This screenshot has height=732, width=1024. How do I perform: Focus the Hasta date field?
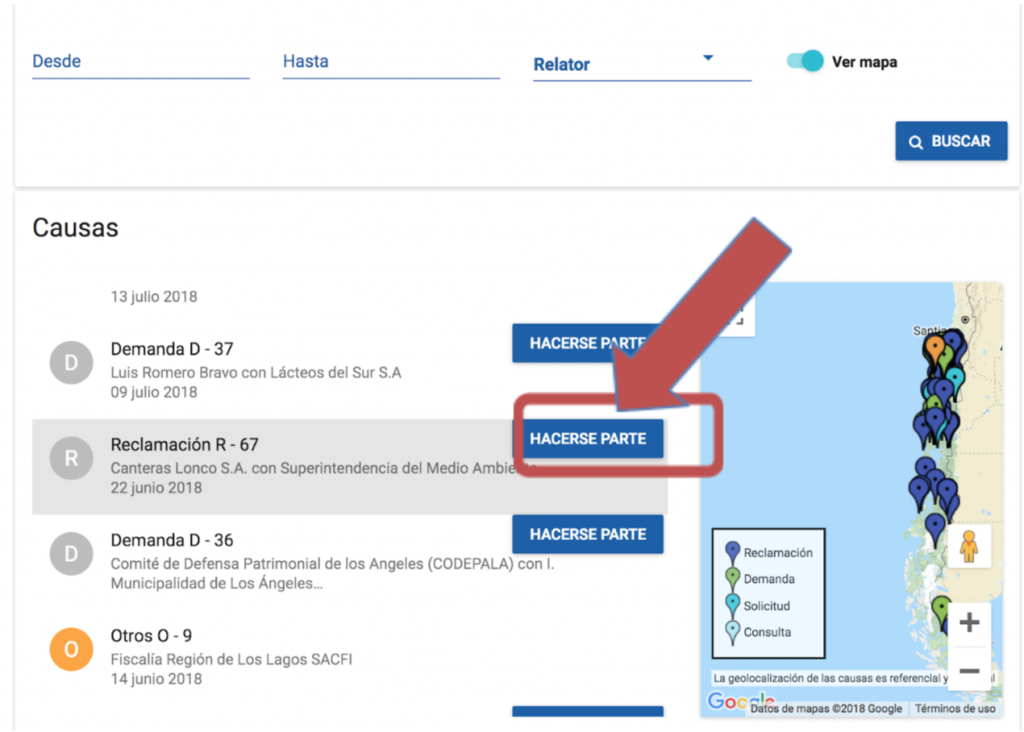[x=390, y=62]
